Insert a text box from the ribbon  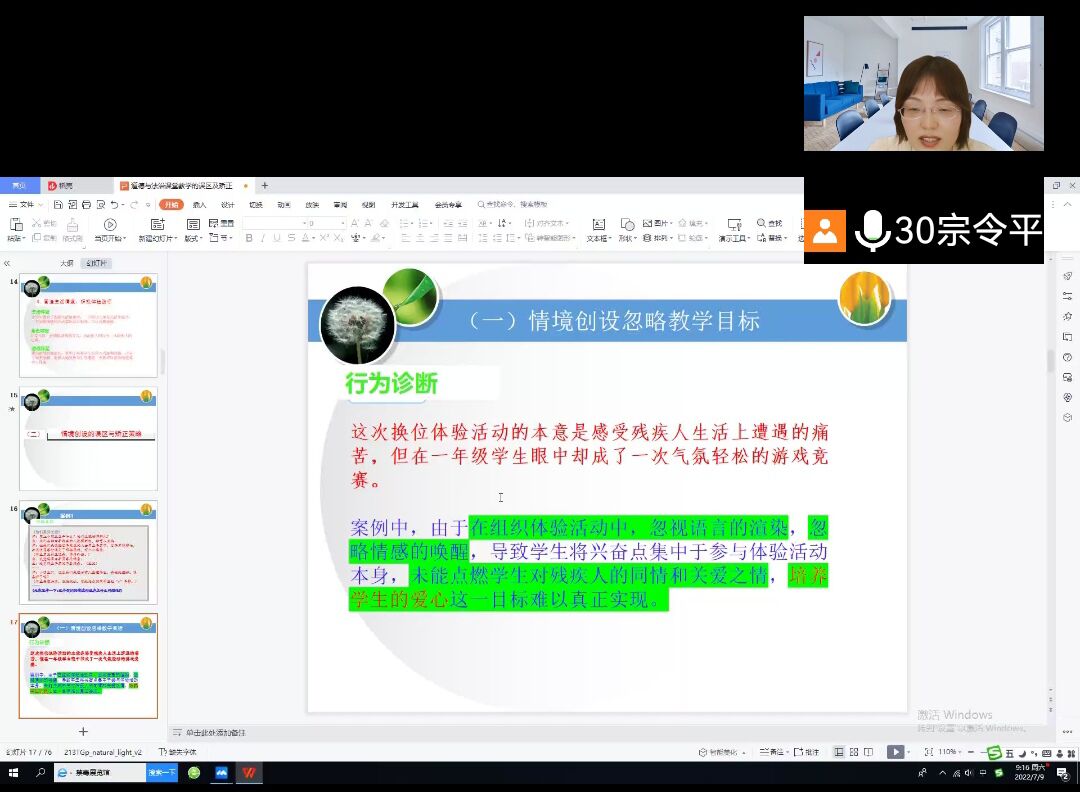[x=598, y=226]
